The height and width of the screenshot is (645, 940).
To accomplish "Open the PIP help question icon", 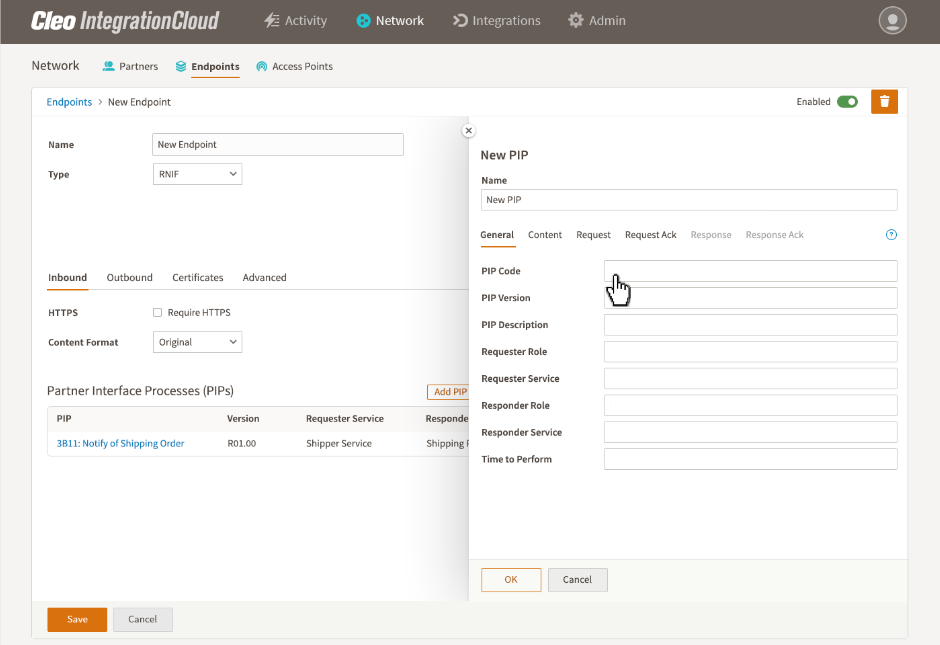I will (891, 234).
